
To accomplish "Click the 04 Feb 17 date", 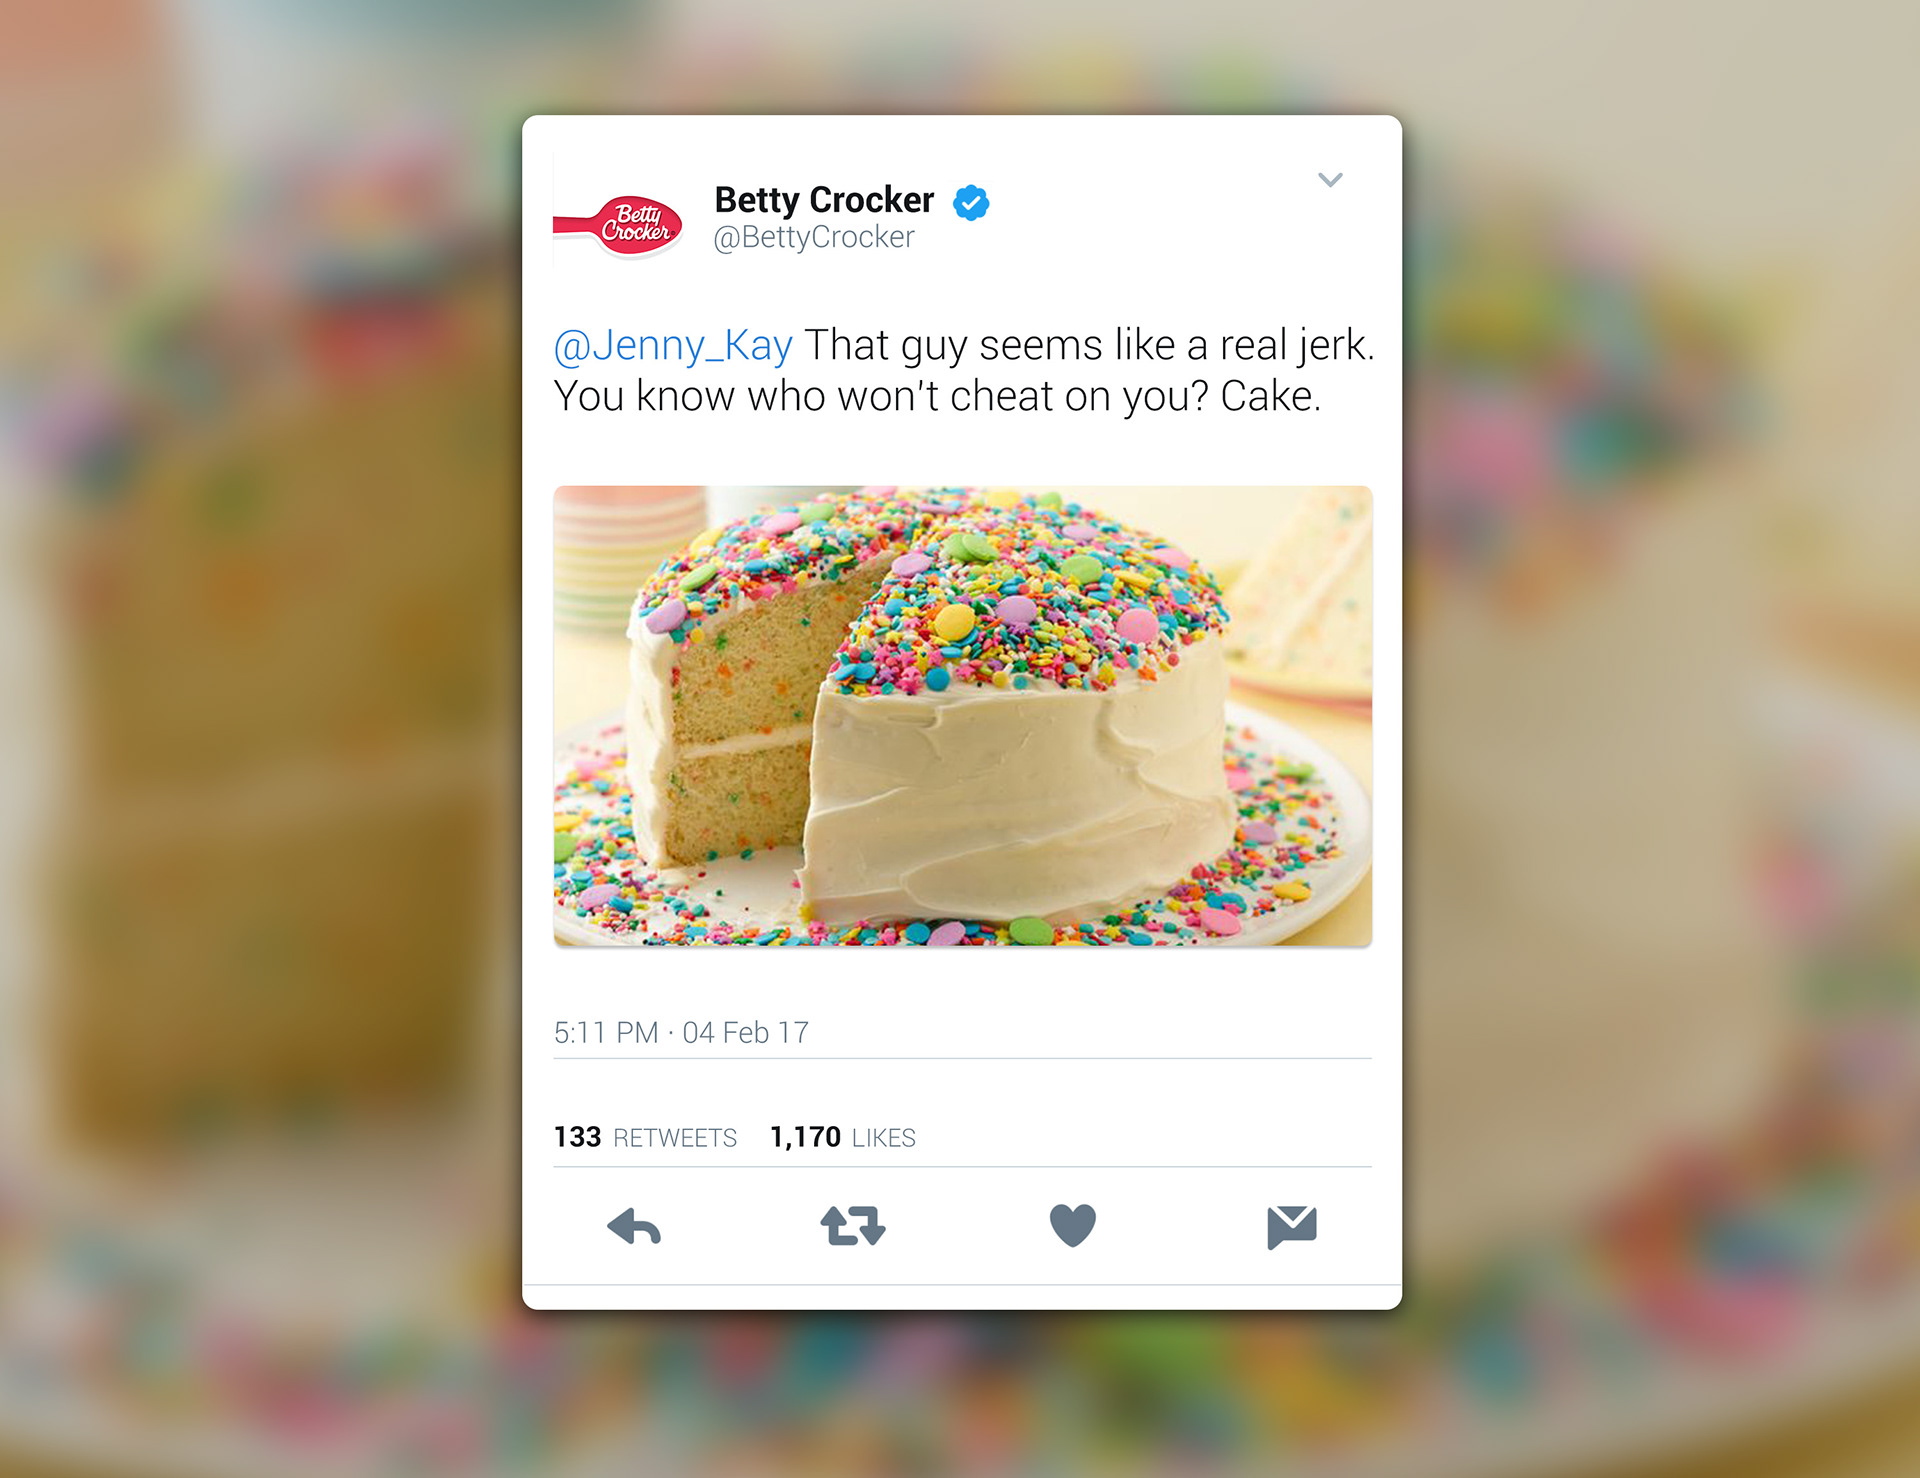I will 745,1033.
